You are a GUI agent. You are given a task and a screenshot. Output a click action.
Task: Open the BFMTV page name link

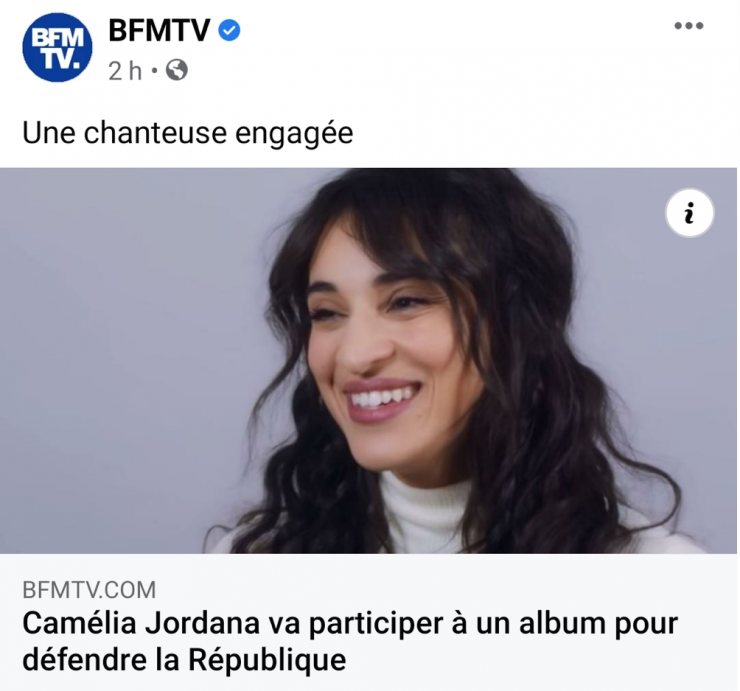tap(159, 31)
